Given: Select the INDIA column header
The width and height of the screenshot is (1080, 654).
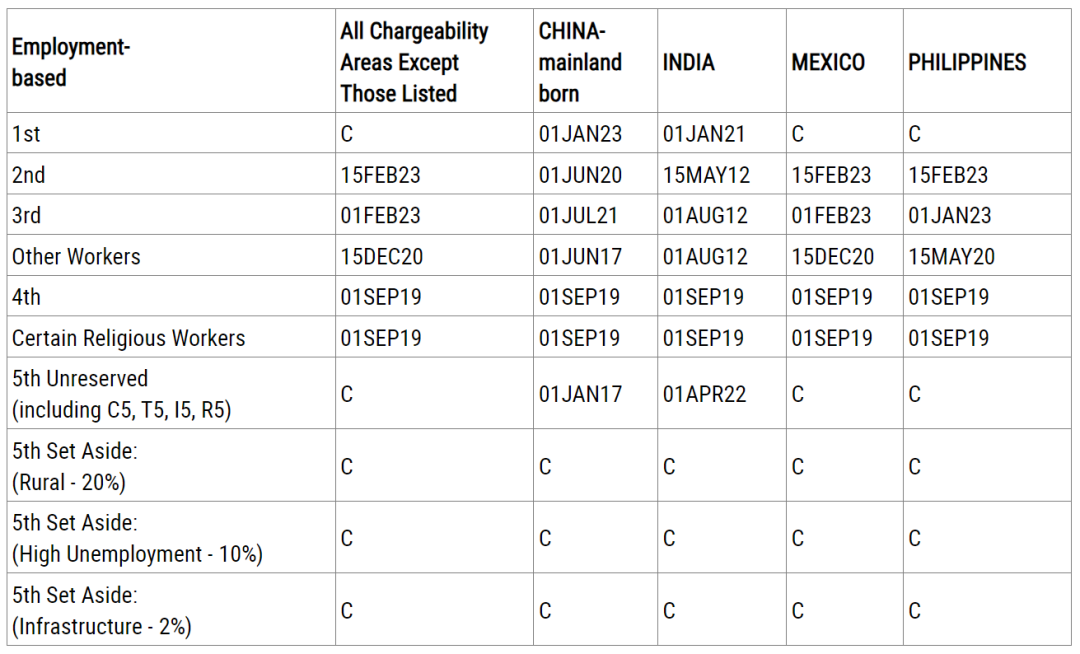Looking at the screenshot, I should (x=688, y=63).
